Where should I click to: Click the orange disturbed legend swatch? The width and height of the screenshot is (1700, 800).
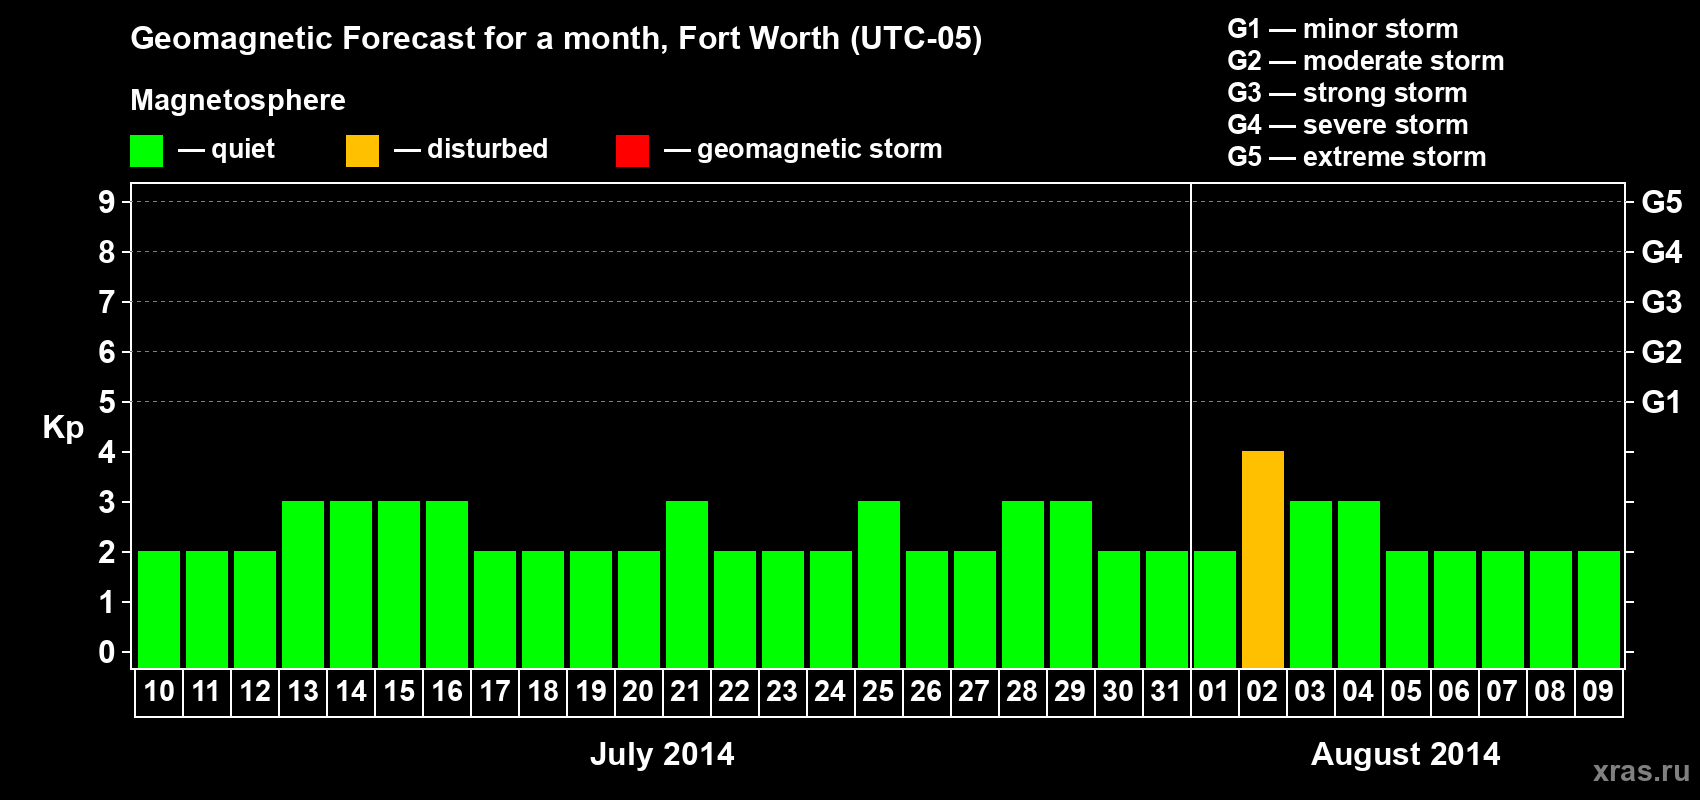pos(362,151)
